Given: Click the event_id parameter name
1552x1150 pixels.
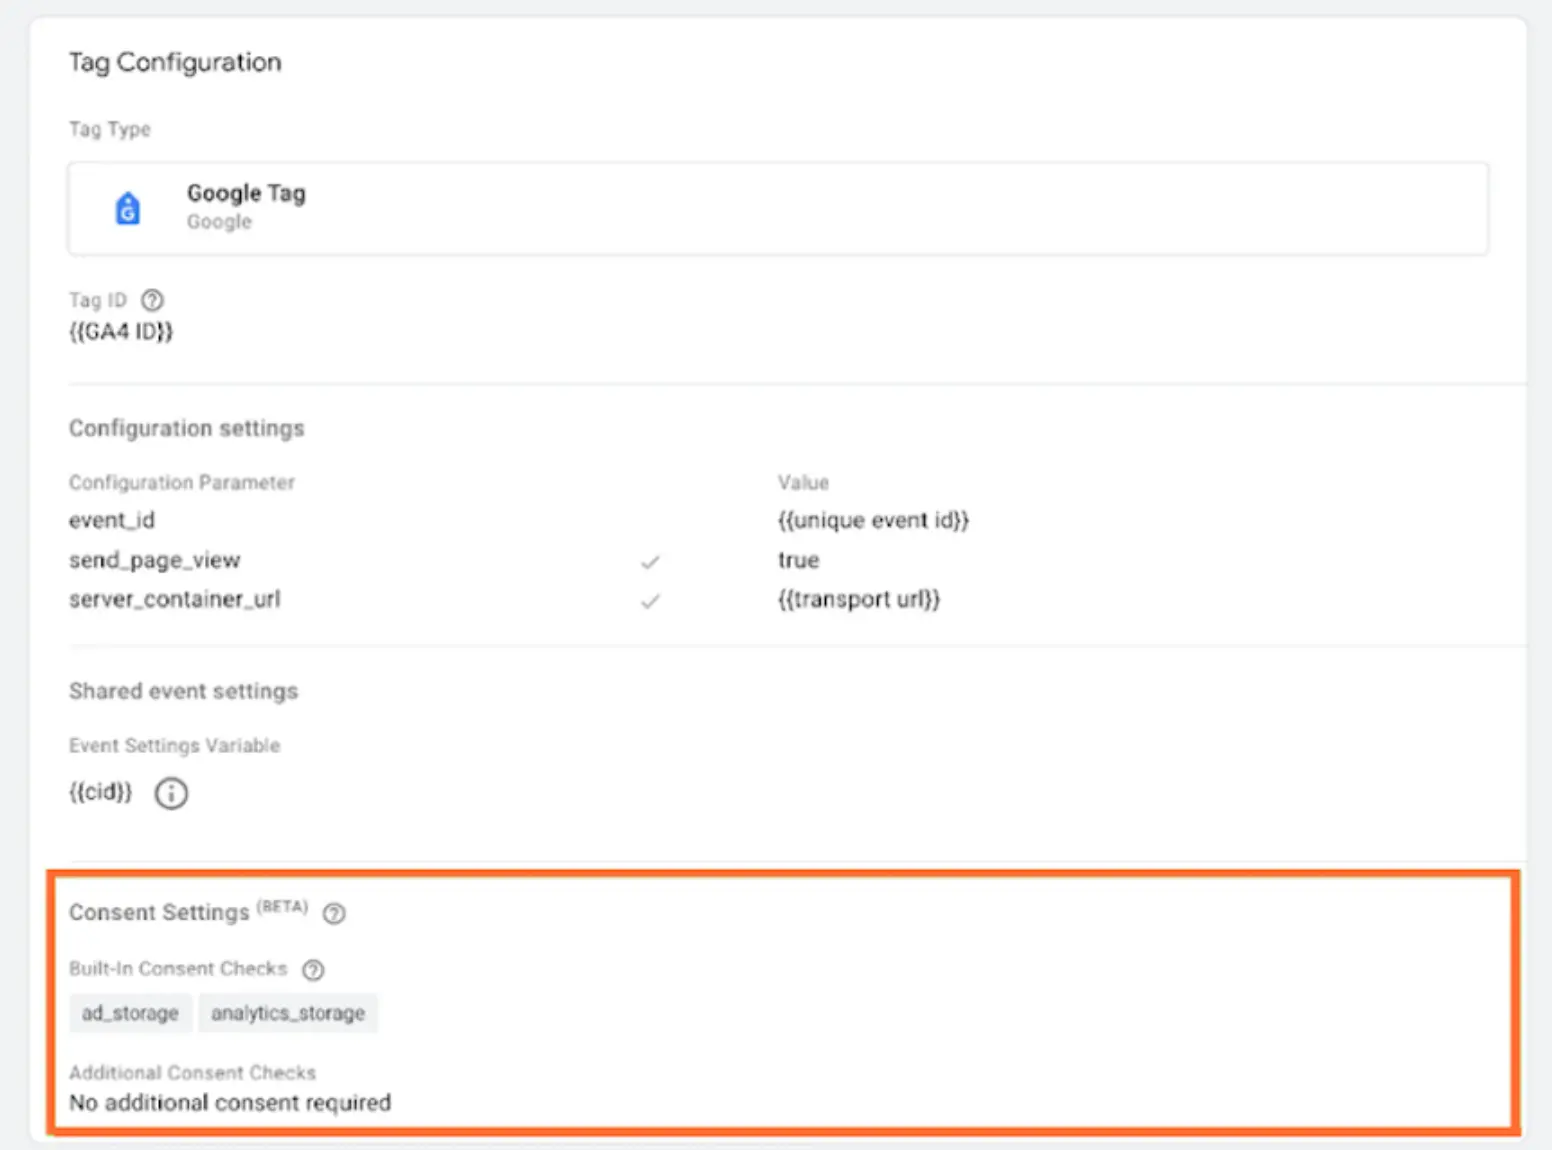Looking at the screenshot, I should tap(112, 520).
